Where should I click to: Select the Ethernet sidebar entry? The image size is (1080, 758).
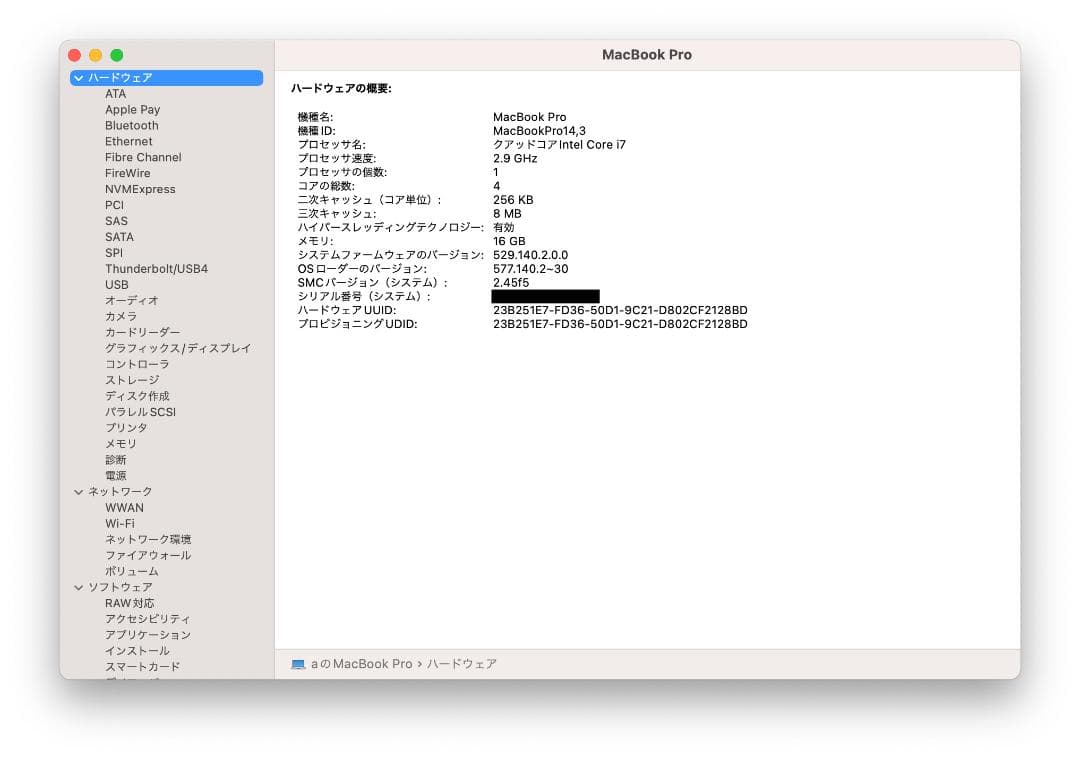click(128, 141)
